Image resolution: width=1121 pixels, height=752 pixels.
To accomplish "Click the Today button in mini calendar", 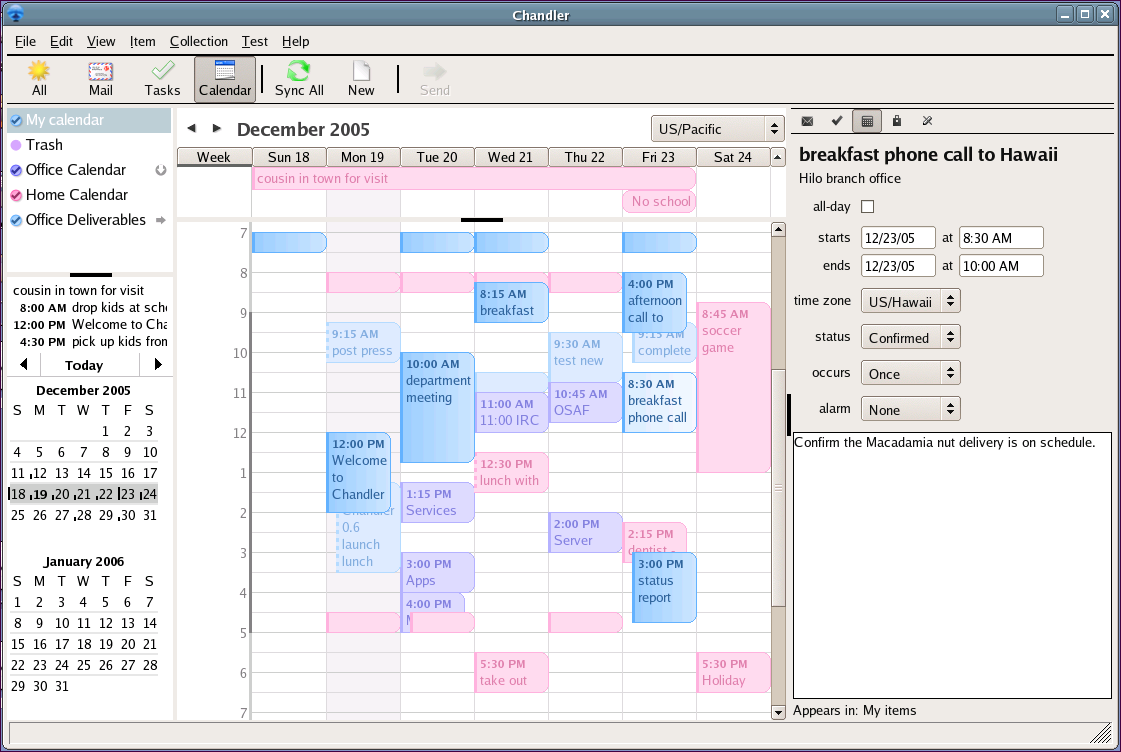I will click(84, 365).
